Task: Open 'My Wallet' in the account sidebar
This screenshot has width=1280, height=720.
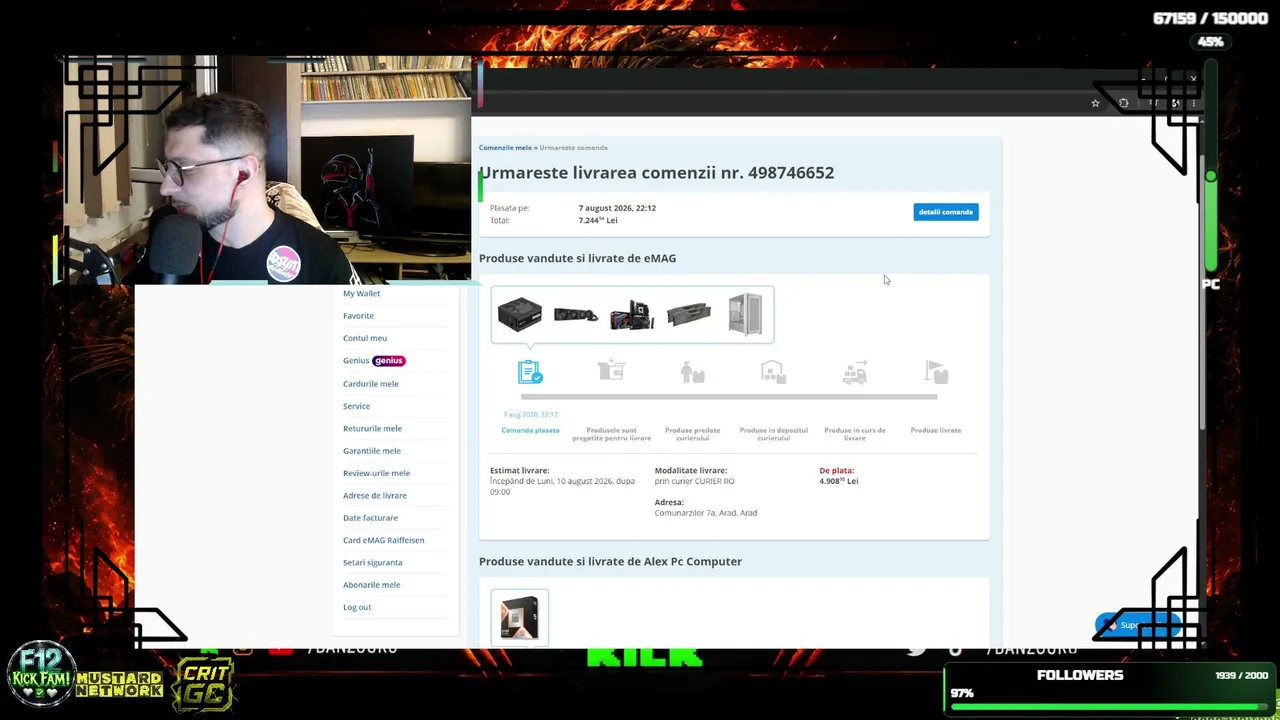Action: tap(362, 293)
